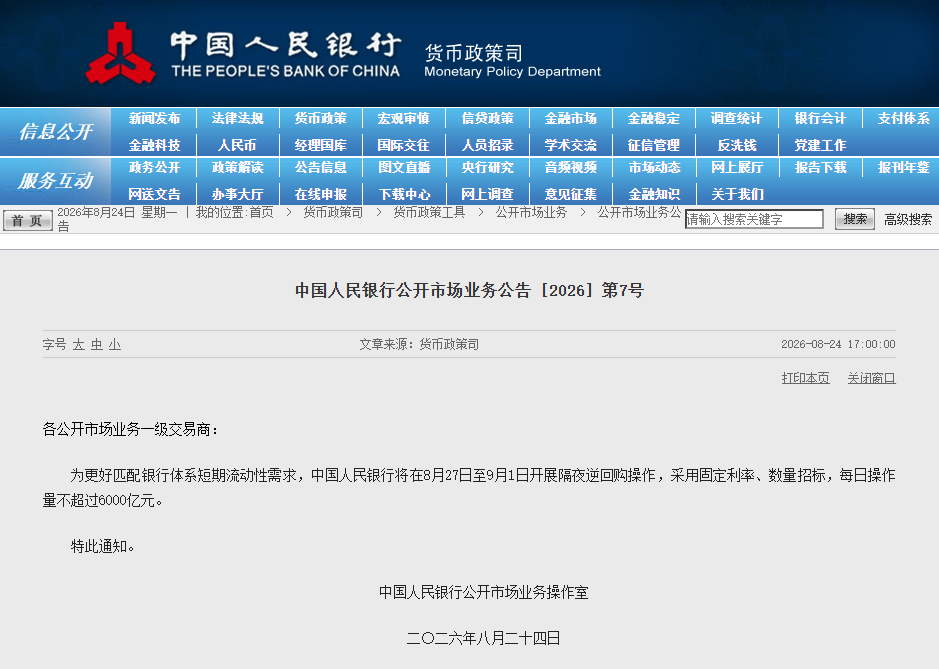
Task: Select 人民币 in the navigation bar
Action: point(237,145)
